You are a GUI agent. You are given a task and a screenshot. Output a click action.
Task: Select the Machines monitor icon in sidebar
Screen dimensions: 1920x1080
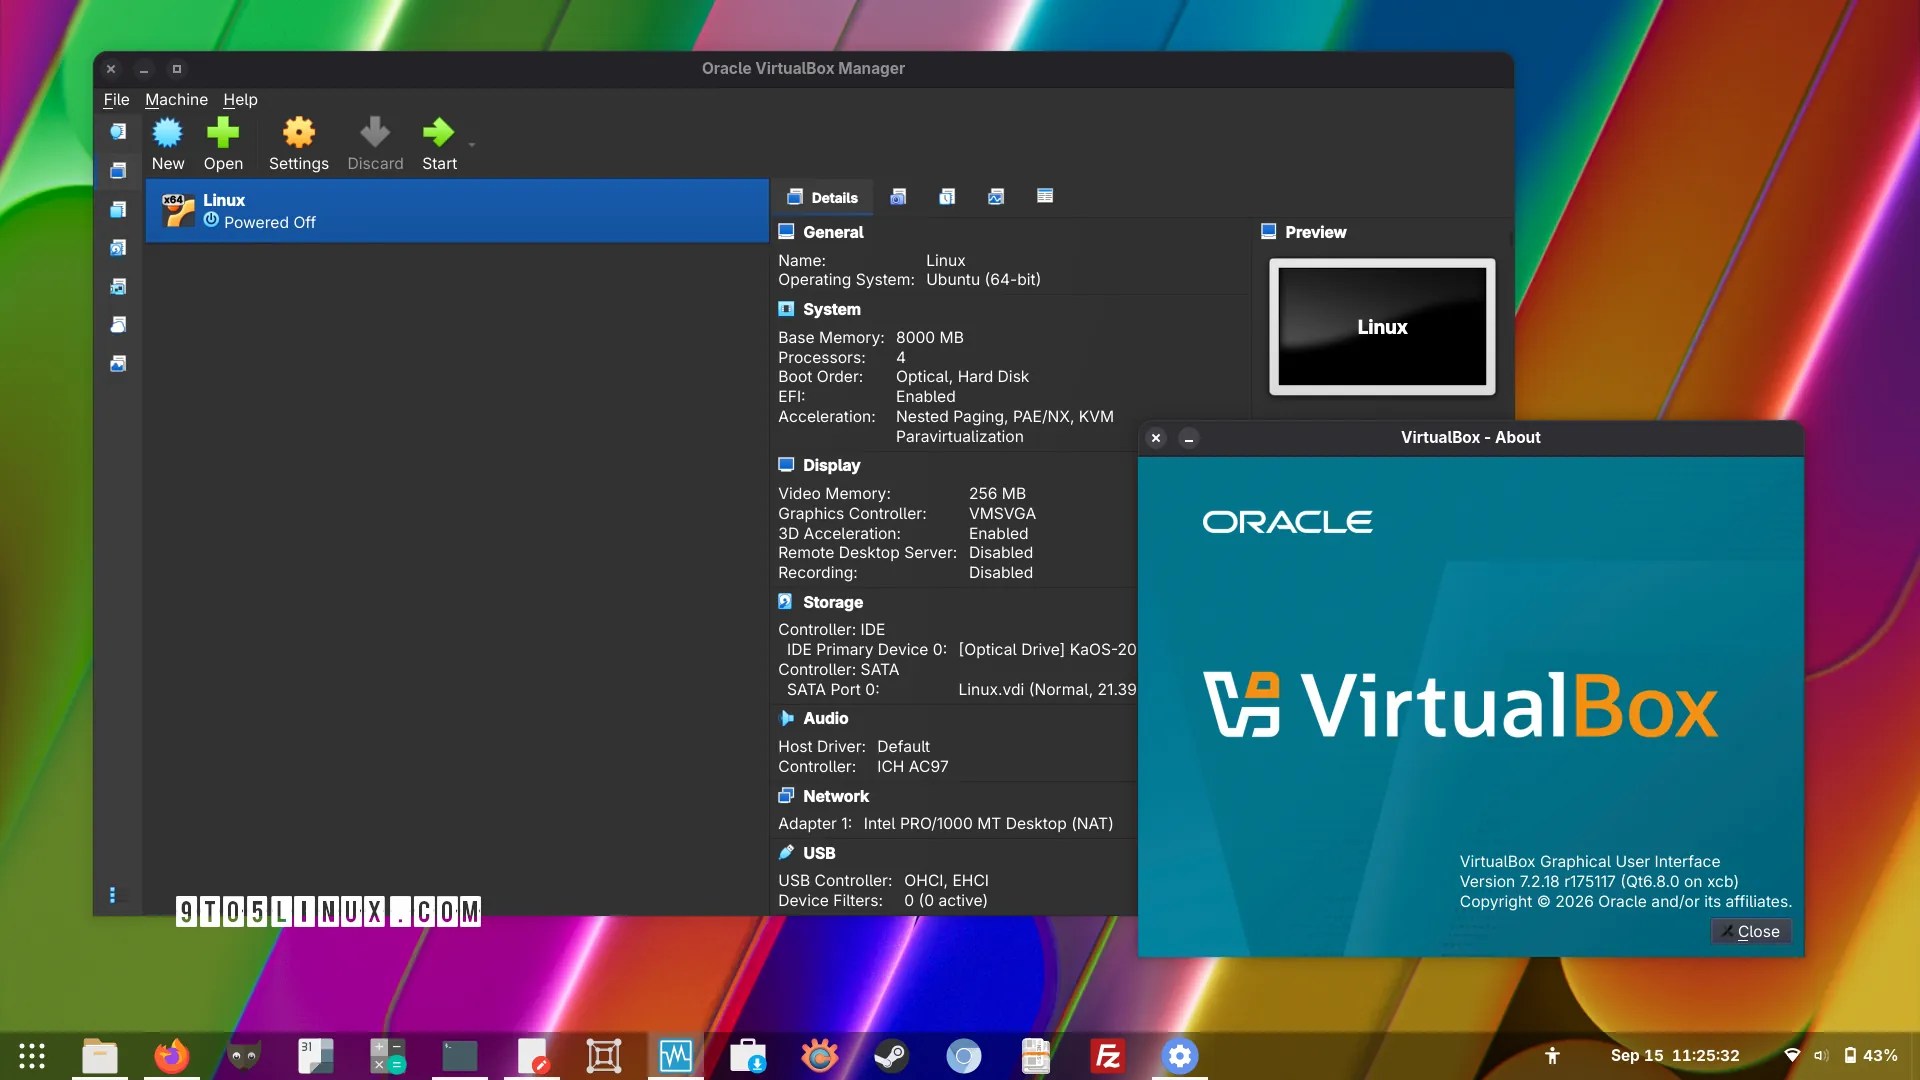[x=118, y=170]
